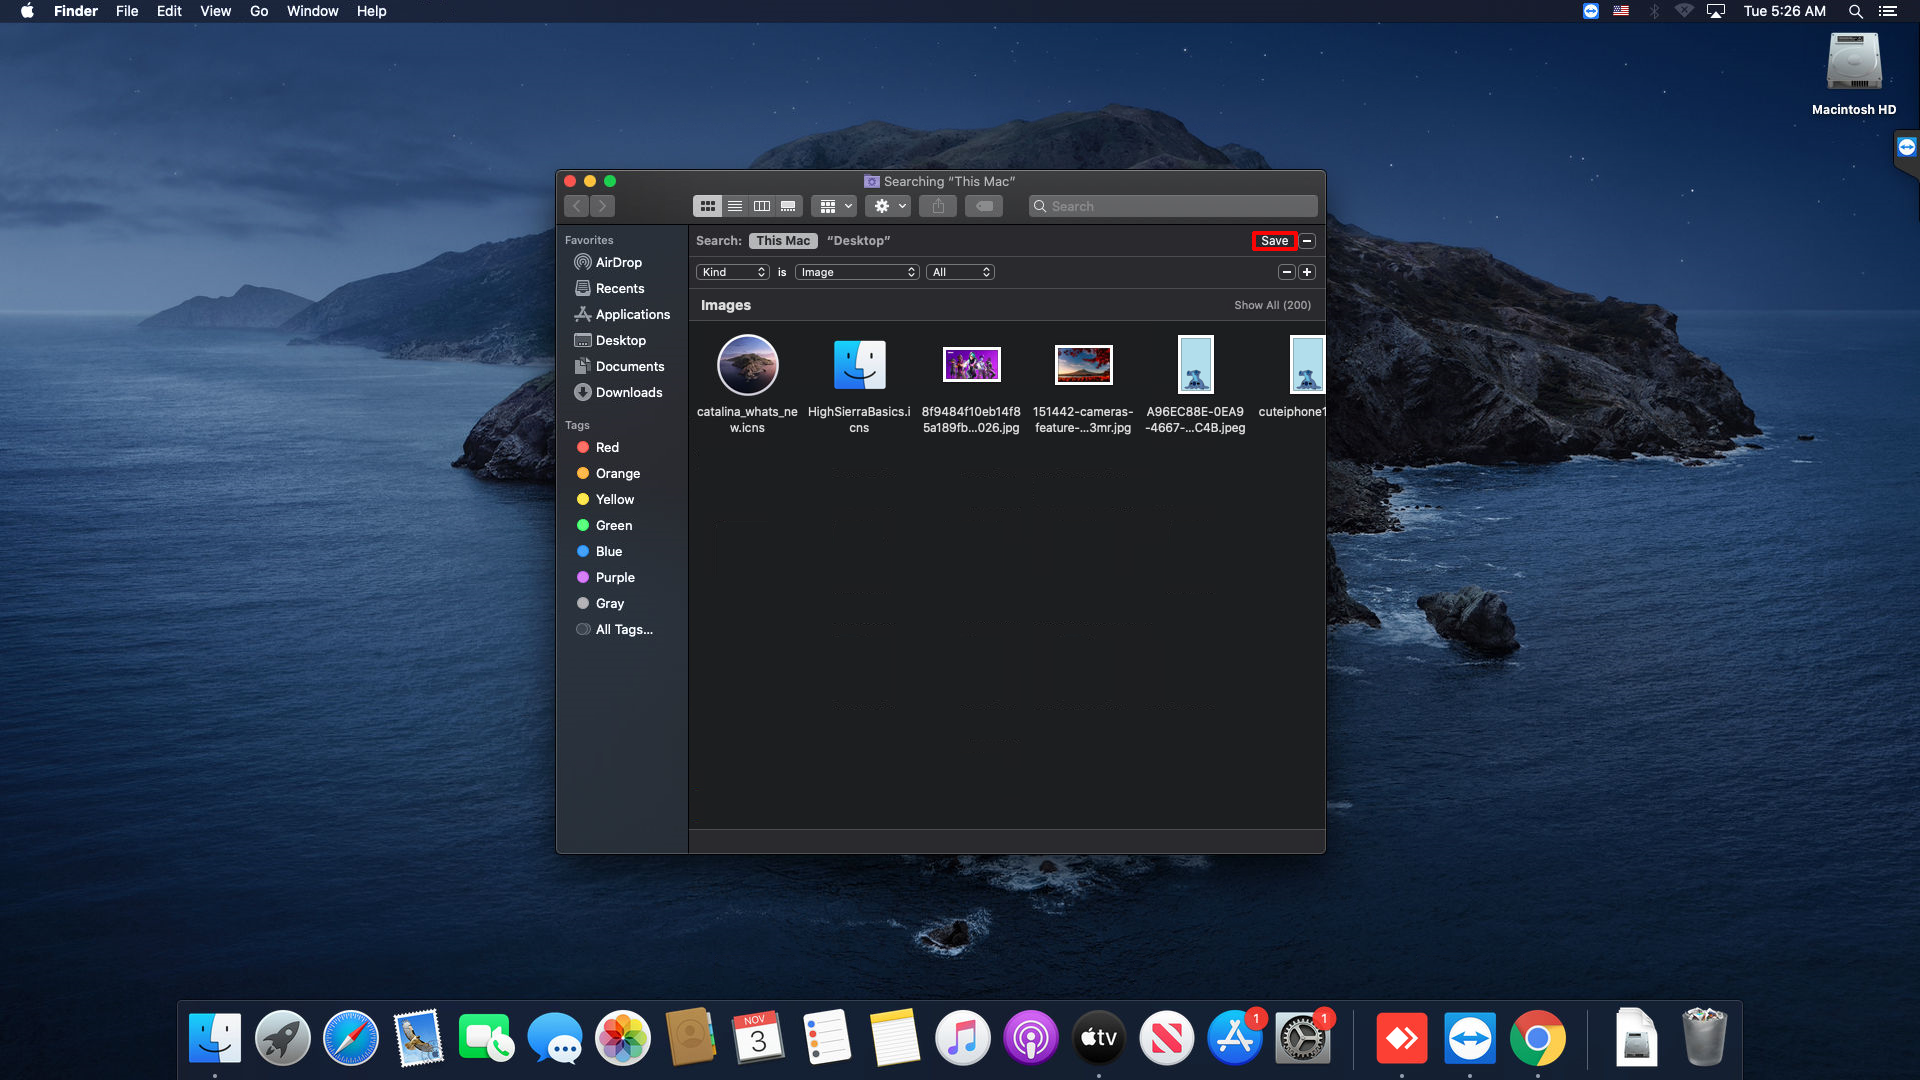
Task: Open the Kind criteria dropdown
Action: tap(733, 272)
